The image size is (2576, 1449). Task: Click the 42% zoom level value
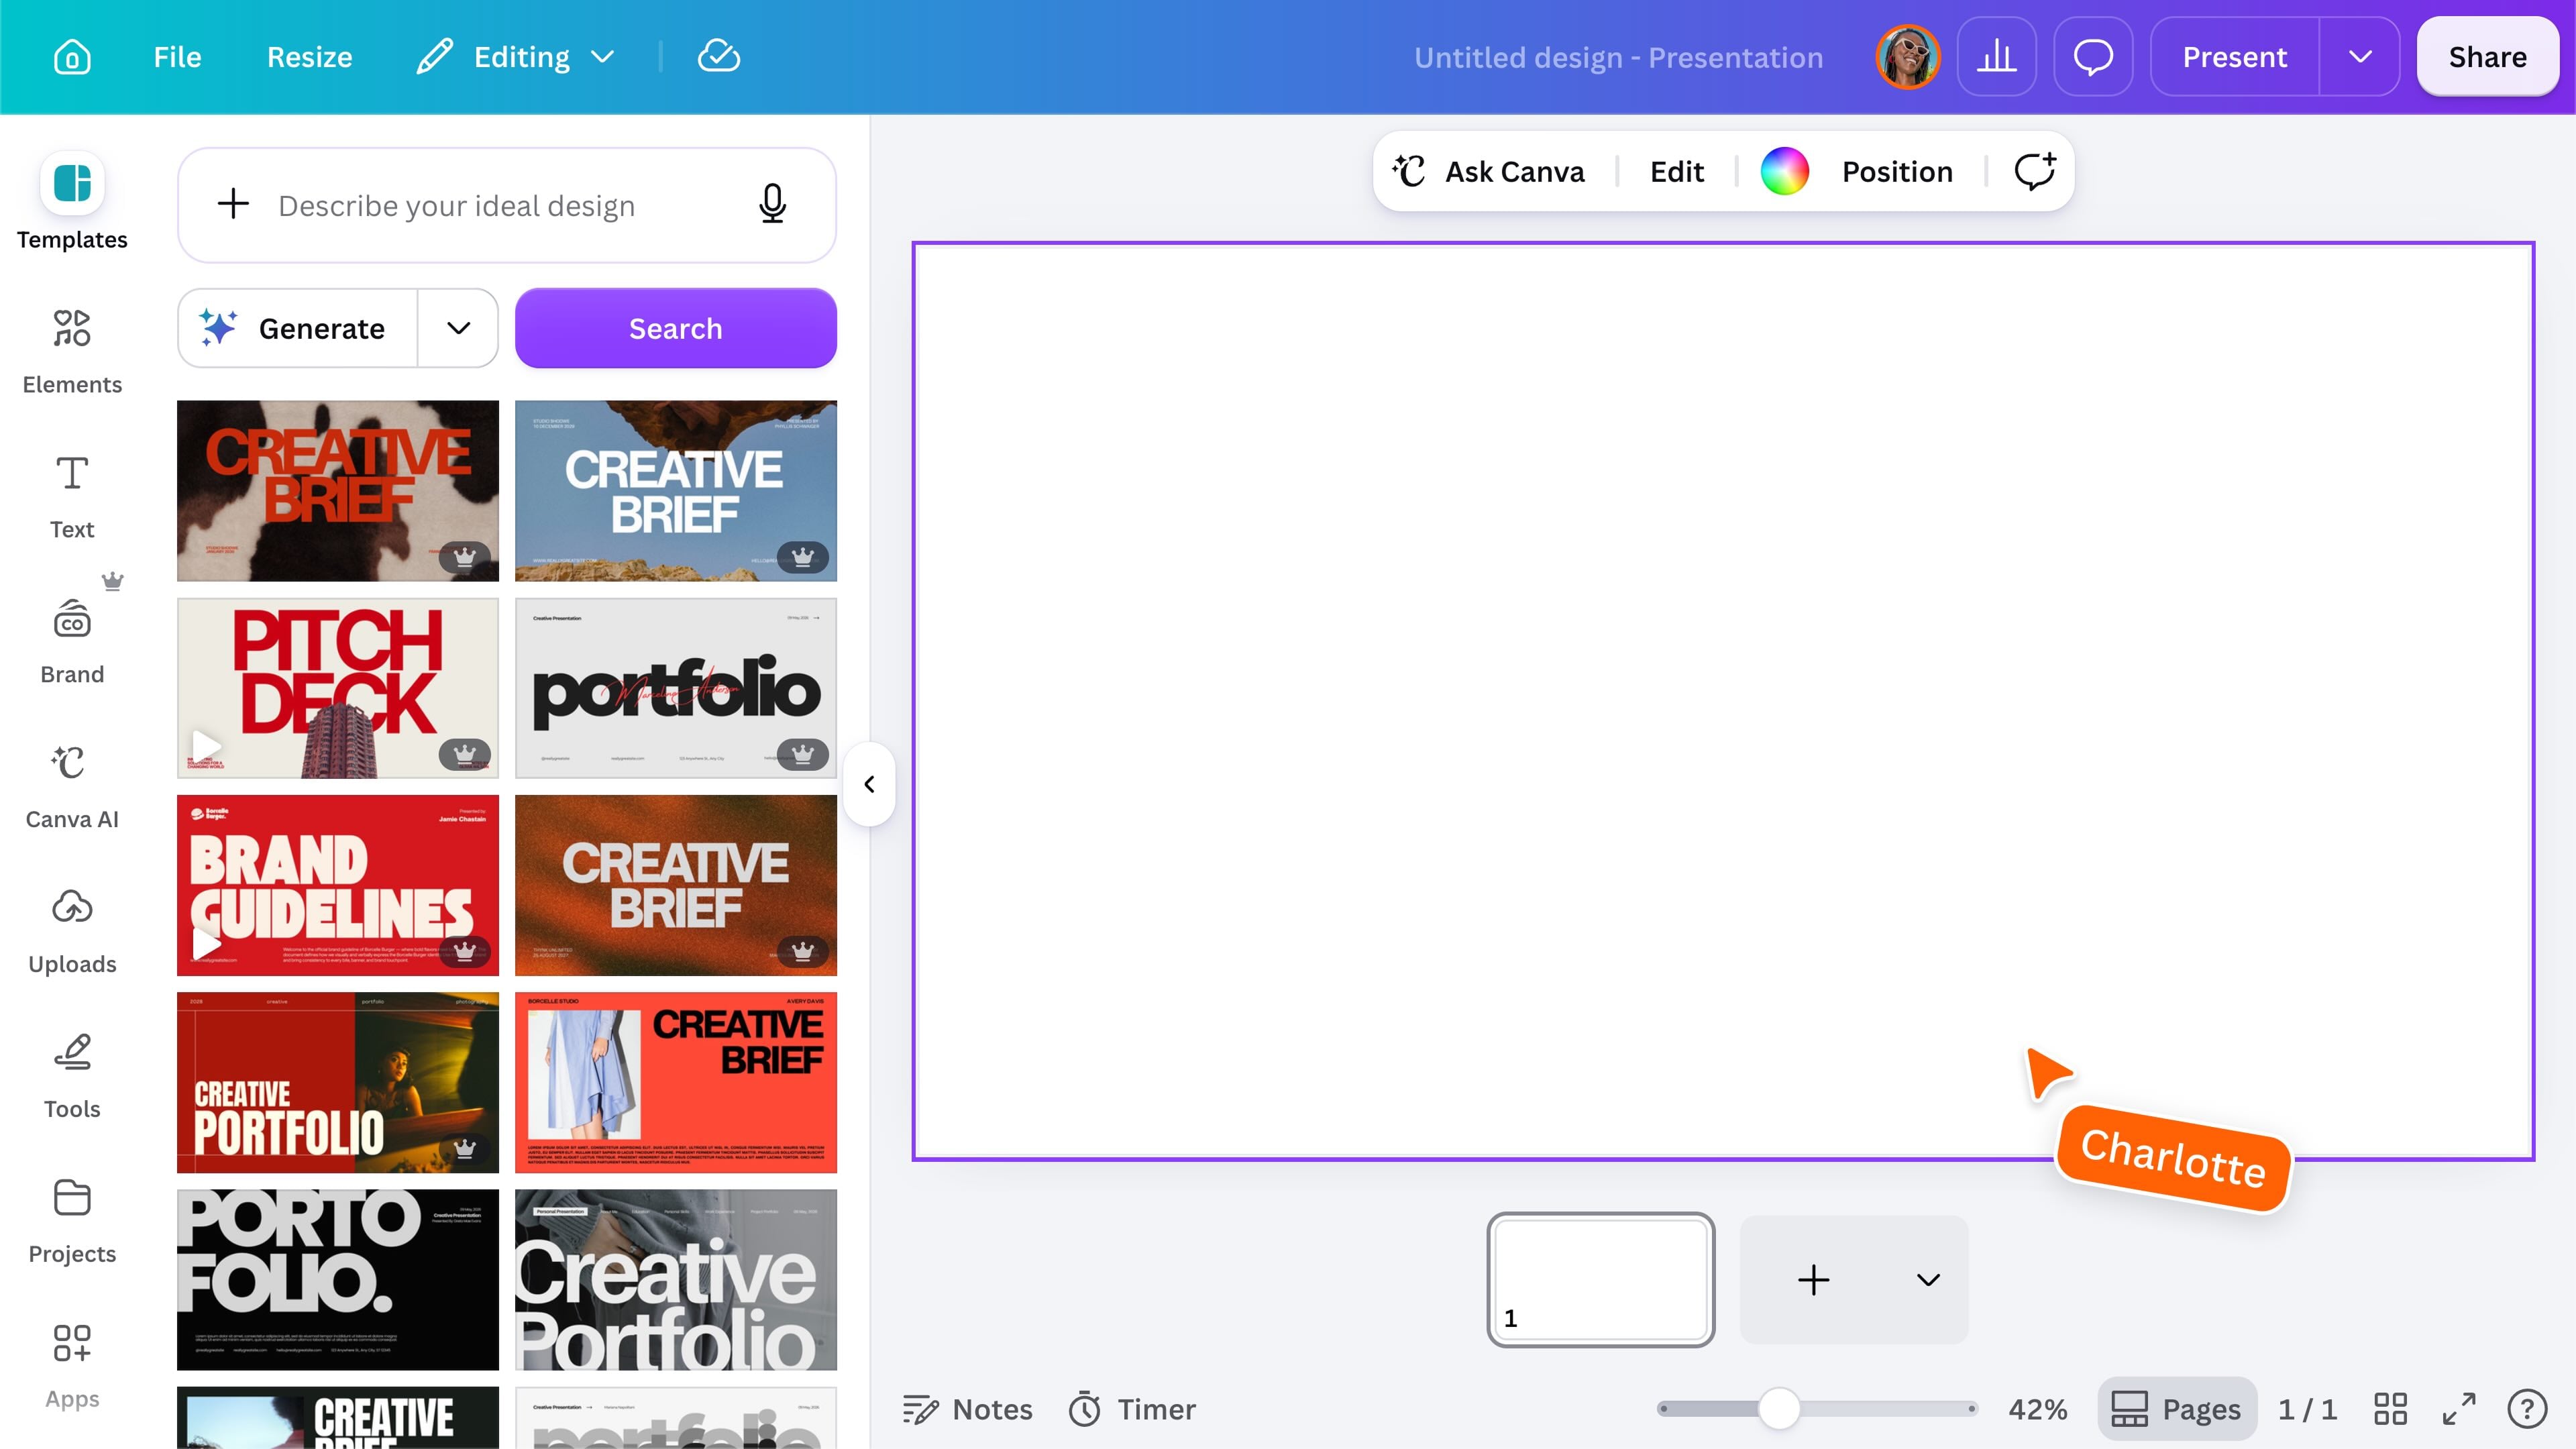[x=2037, y=1409]
